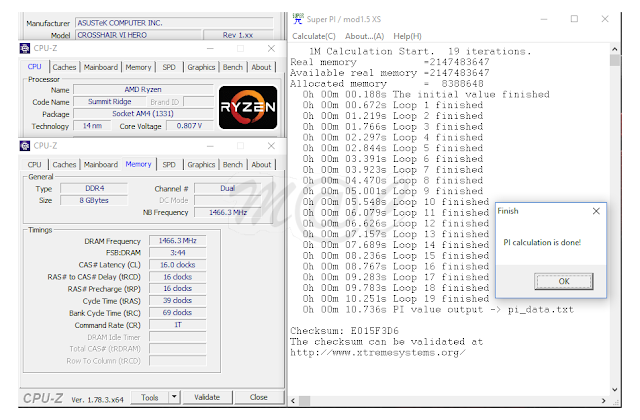Screen dimensions: 640x420
Task: Switch to Bench tab in lower CPU-Z window
Action: click(233, 164)
